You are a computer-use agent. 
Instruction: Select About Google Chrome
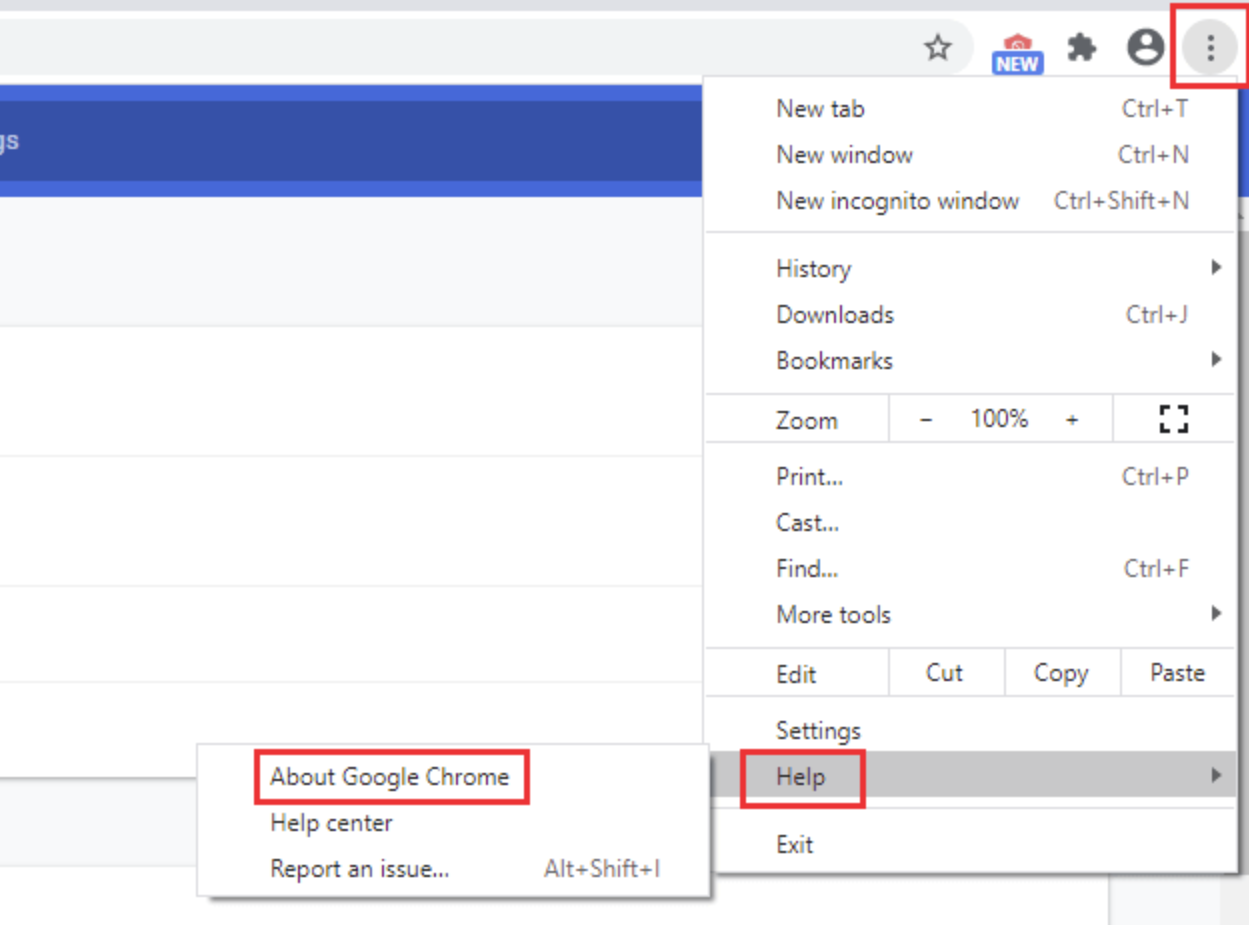click(454, 777)
